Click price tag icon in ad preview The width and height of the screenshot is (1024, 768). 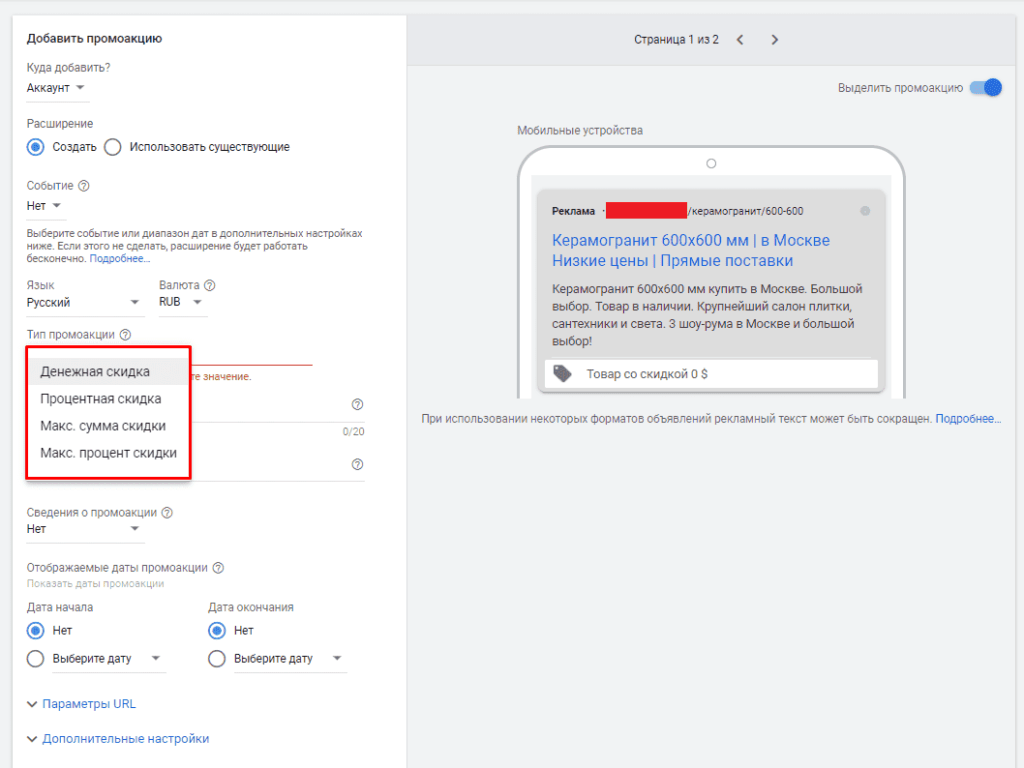pyautogui.click(x=562, y=374)
